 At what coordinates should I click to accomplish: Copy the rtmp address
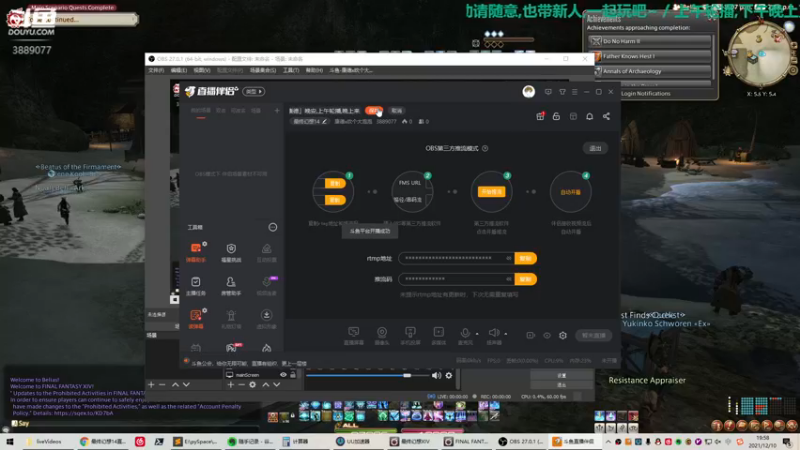526,258
